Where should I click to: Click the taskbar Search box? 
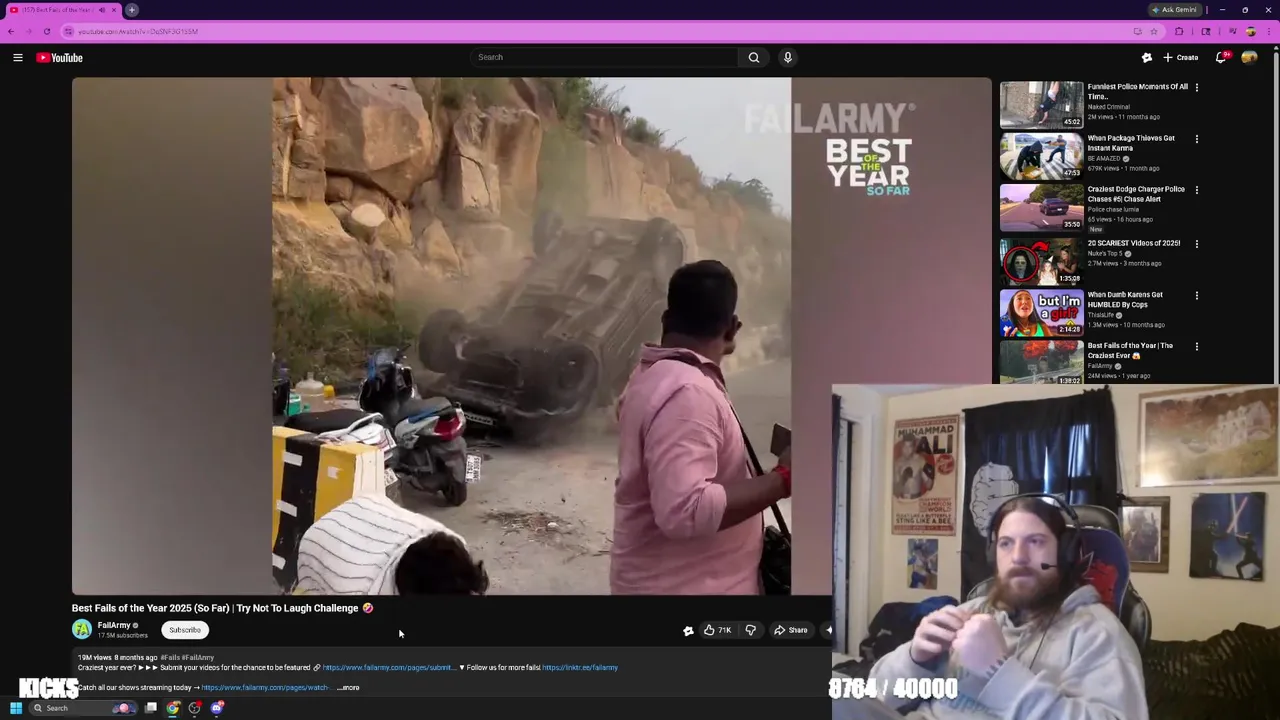pyautogui.click(x=84, y=708)
